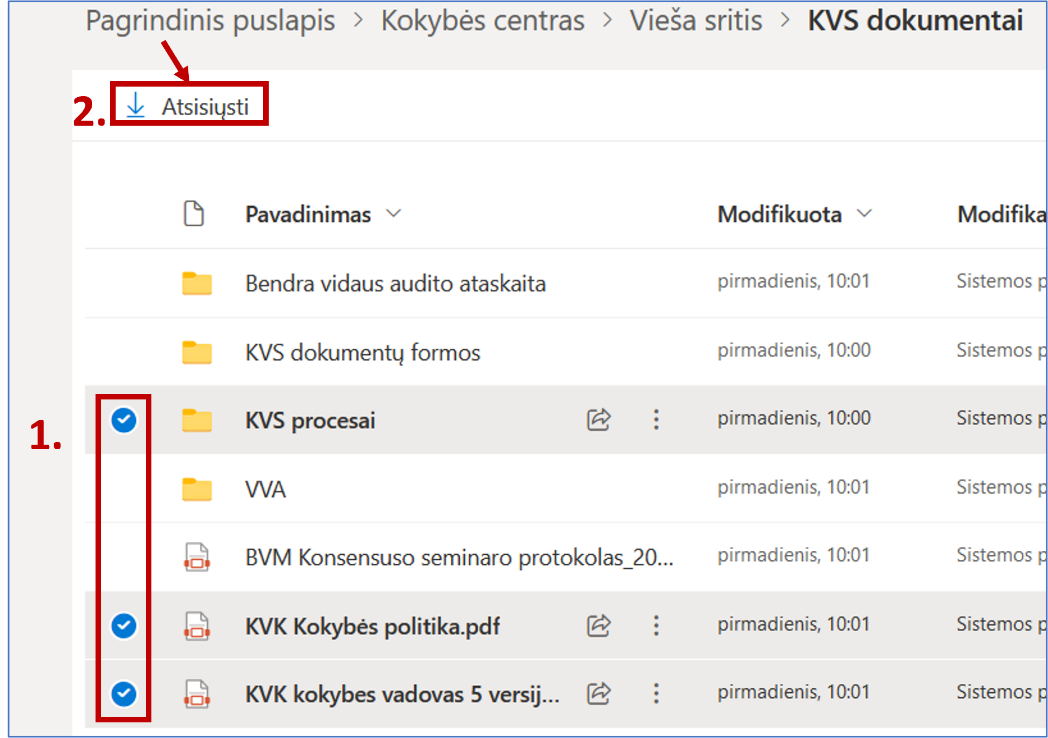
Task: Go to Kokybės centras breadcrumb
Action: coord(482,21)
